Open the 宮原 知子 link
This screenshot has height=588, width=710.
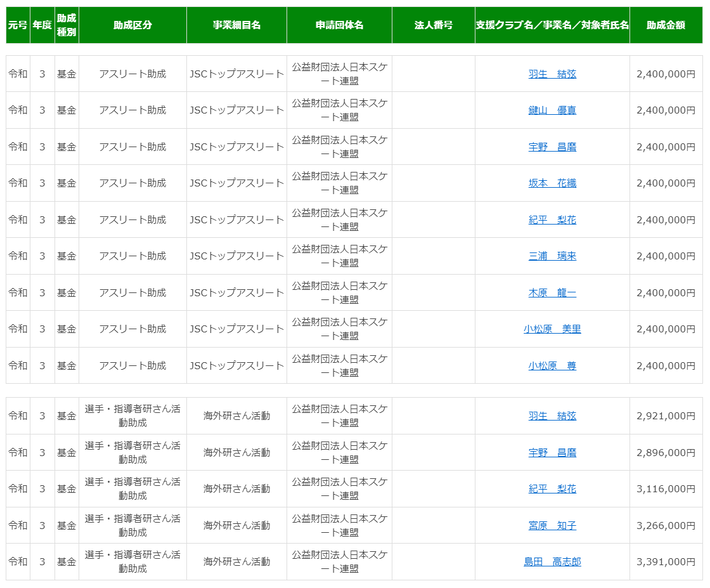pos(552,525)
